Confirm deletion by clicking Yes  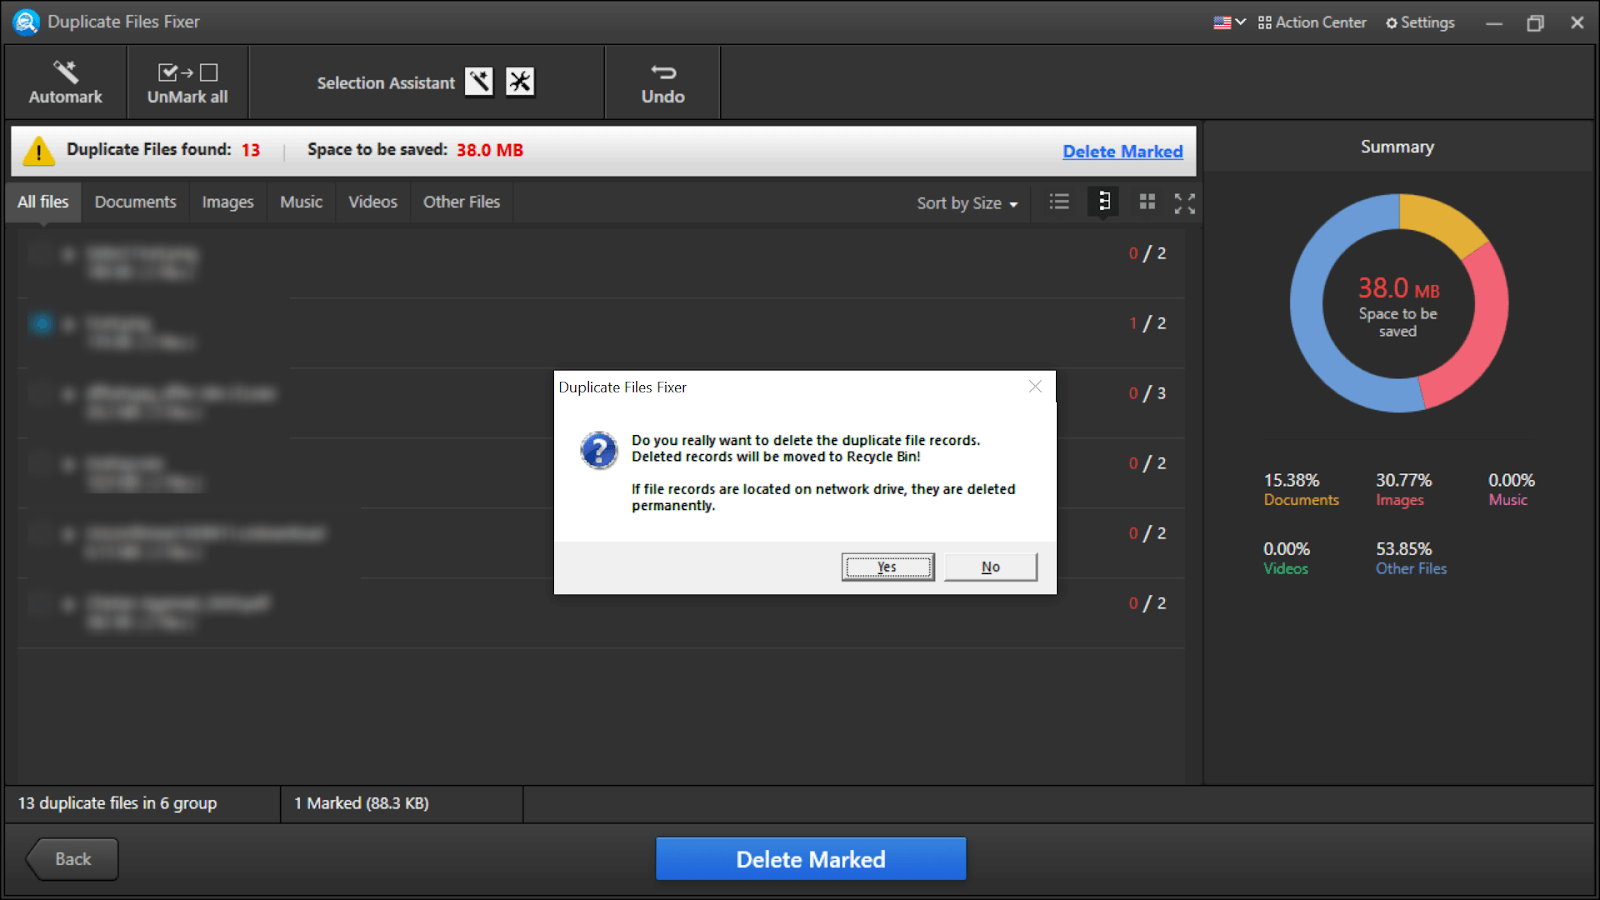887,566
